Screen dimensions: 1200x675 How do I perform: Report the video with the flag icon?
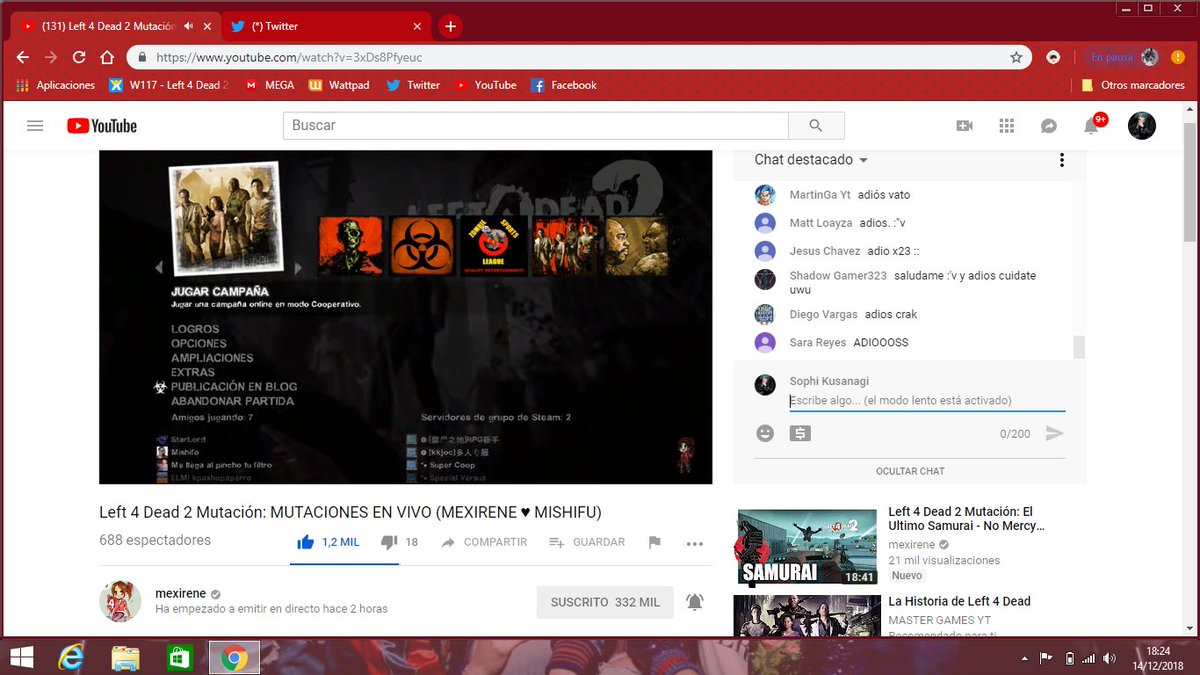[x=655, y=542]
